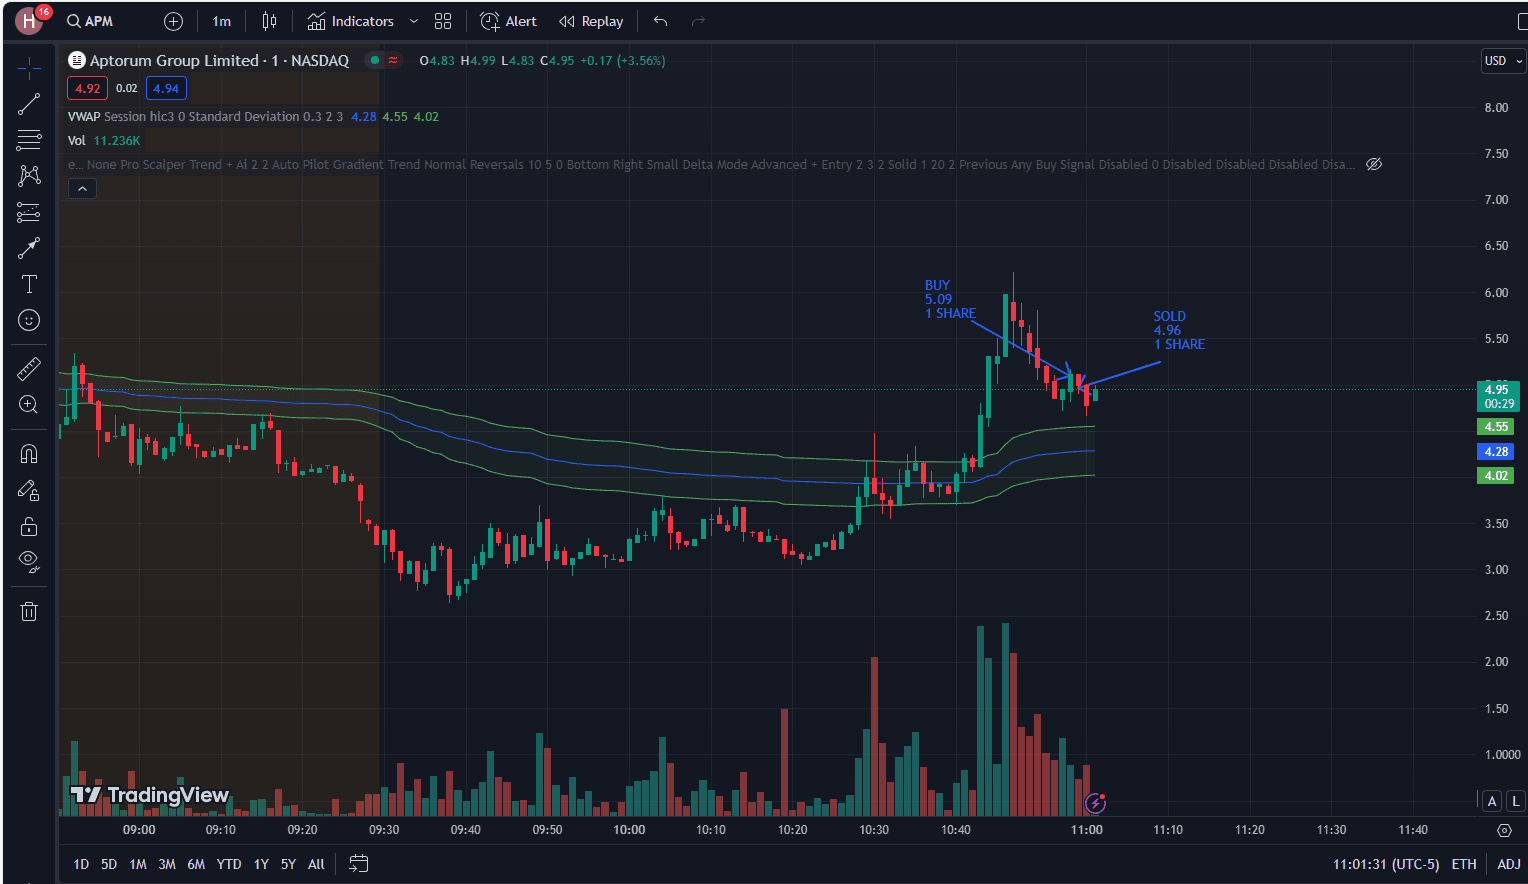Click the blue 4.28 VWAP price label
Viewport: 1528px width, 884px height.
1496,451
